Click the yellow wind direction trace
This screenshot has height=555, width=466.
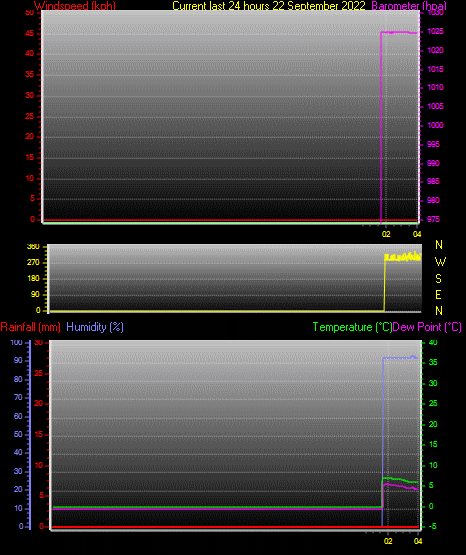(403, 257)
